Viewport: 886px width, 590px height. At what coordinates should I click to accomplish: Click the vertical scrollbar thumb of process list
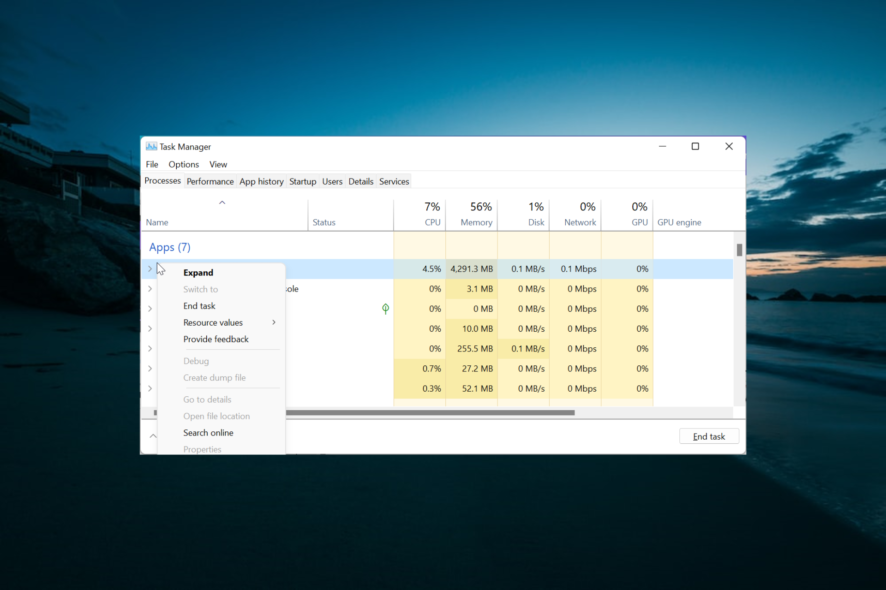(x=740, y=250)
